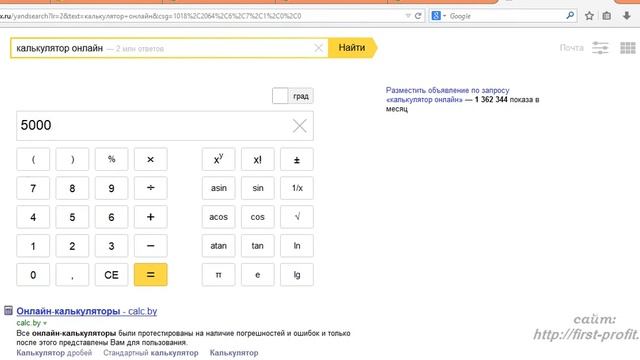
Task: Click digit 3 on the calculator
Action: [111, 246]
